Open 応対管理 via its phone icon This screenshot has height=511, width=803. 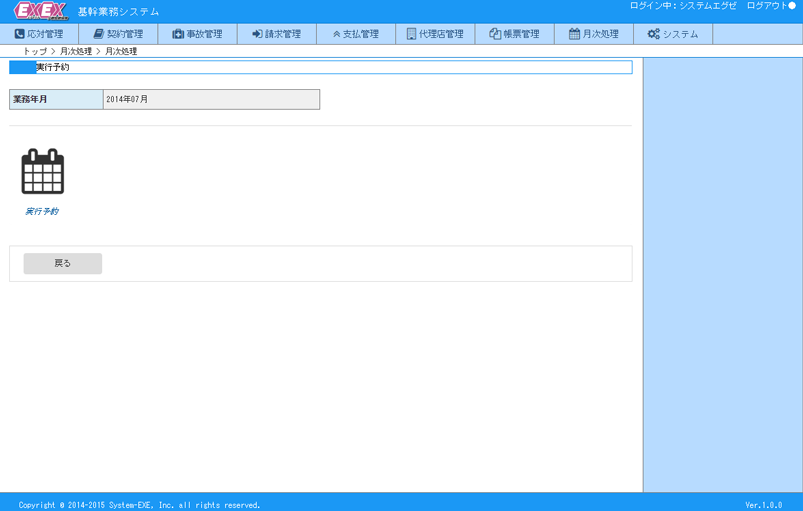point(20,34)
